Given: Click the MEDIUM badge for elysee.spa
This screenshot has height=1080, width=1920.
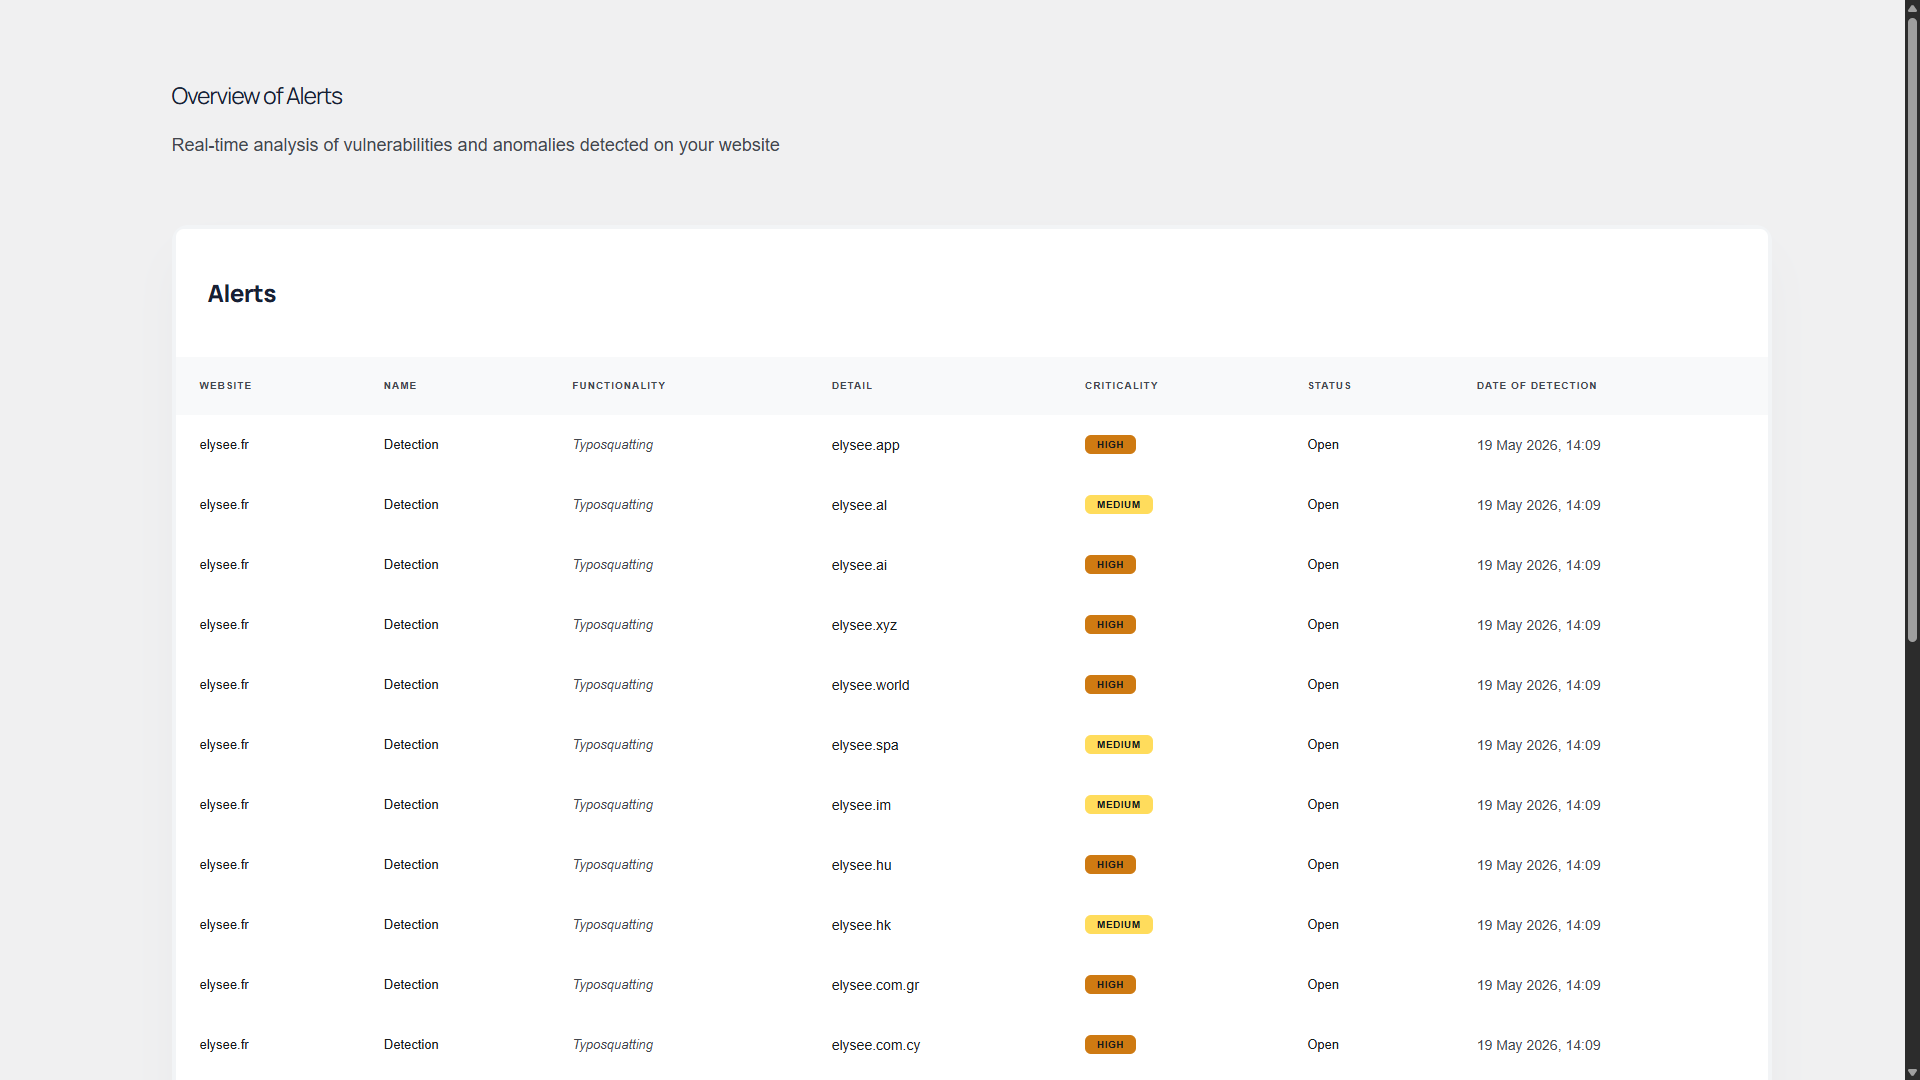Looking at the screenshot, I should point(1118,745).
